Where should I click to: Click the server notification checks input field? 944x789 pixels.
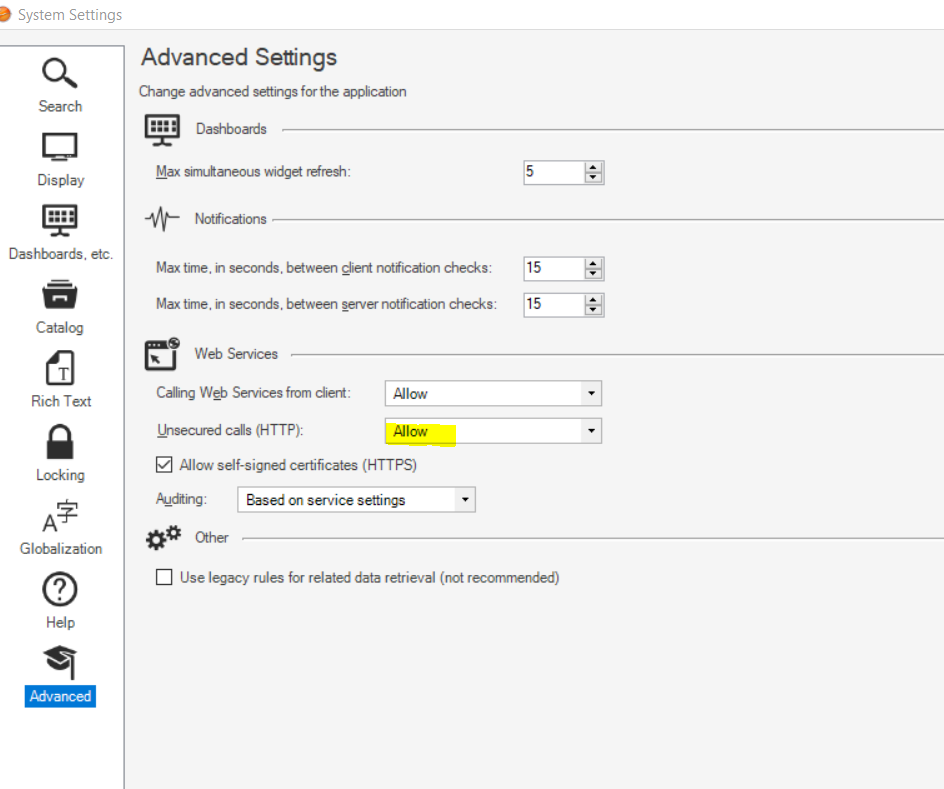[x=553, y=304]
